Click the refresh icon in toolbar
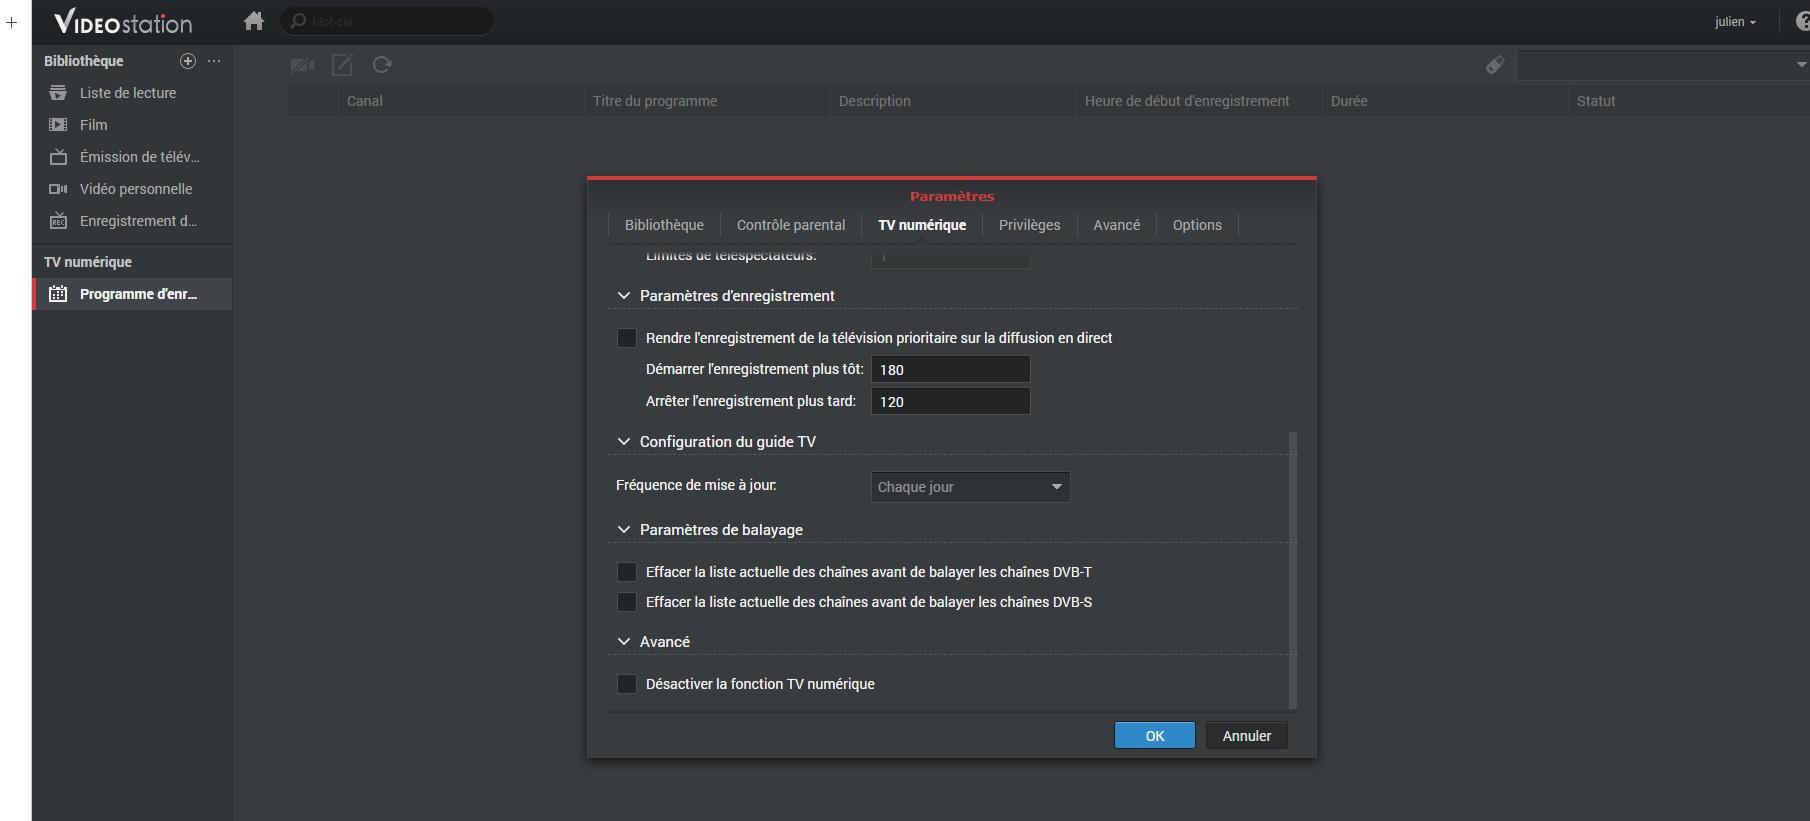Image resolution: width=1810 pixels, height=821 pixels. point(382,65)
